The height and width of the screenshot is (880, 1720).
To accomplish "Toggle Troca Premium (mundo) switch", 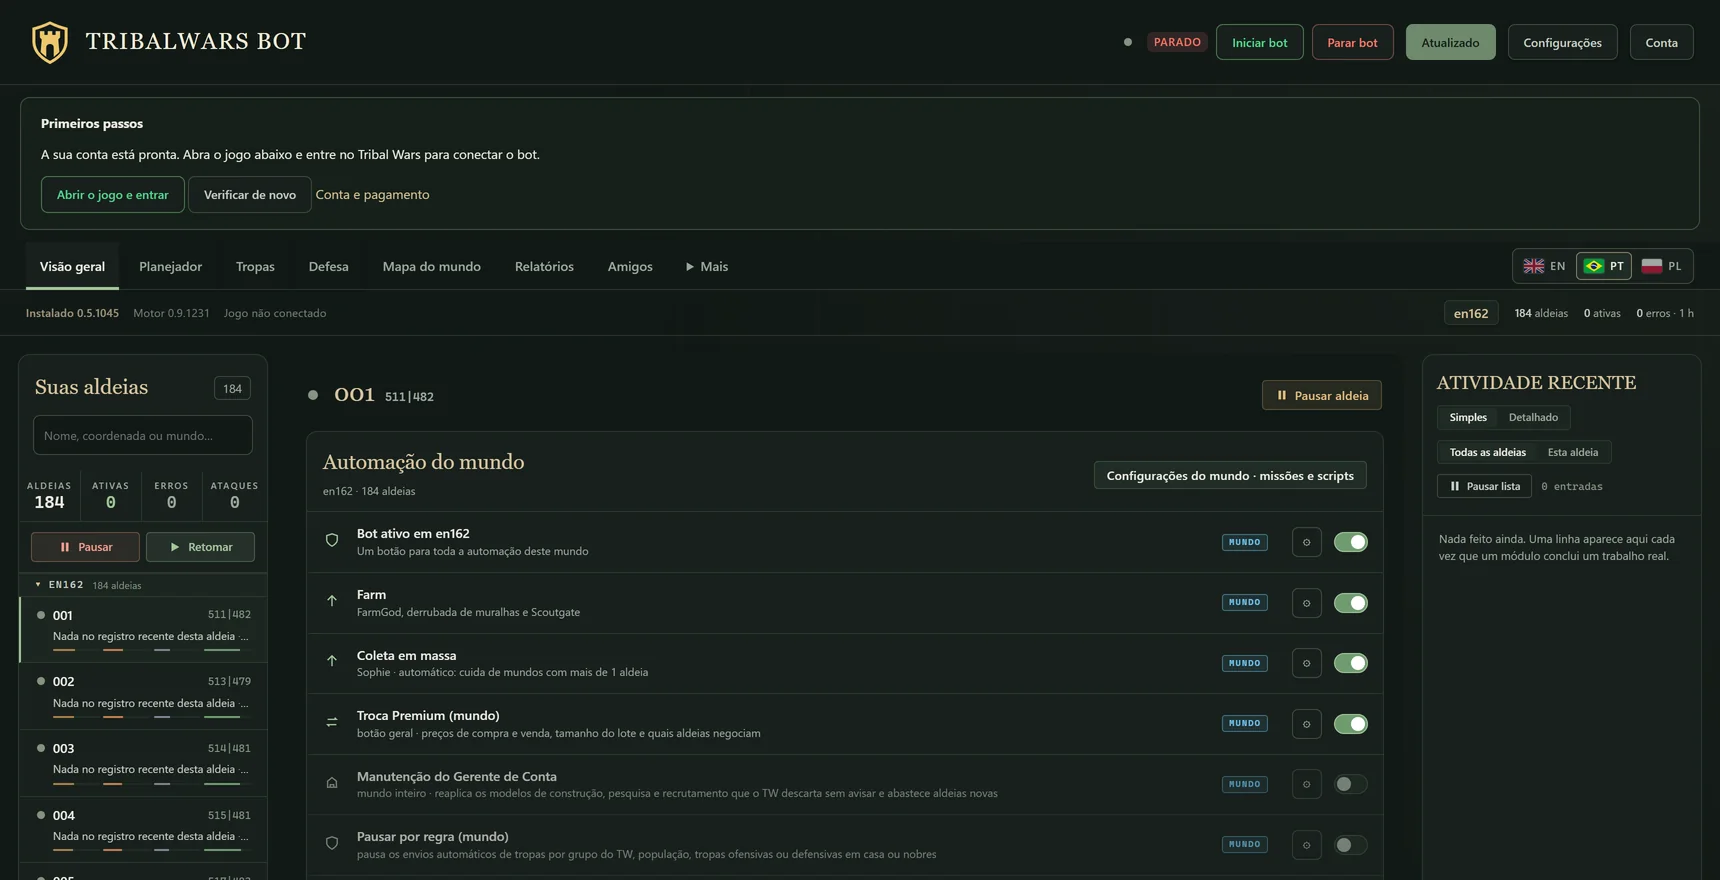I will (1350, 724).
